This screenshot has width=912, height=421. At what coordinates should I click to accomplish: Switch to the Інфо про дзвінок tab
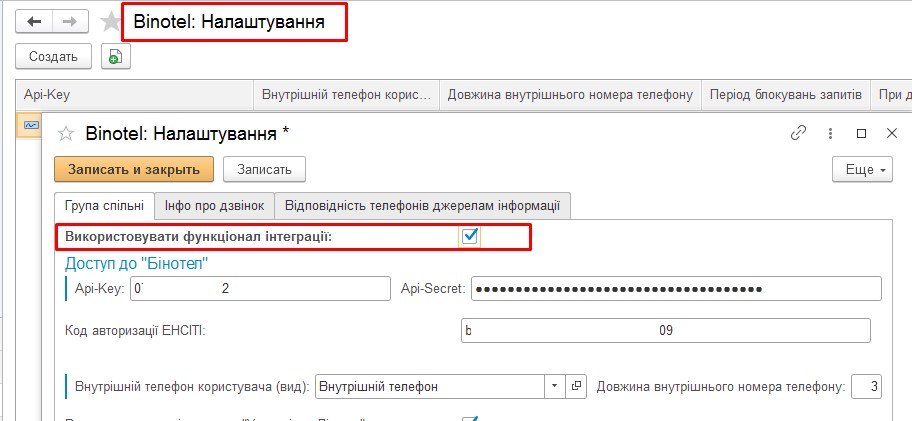point(214,206)
